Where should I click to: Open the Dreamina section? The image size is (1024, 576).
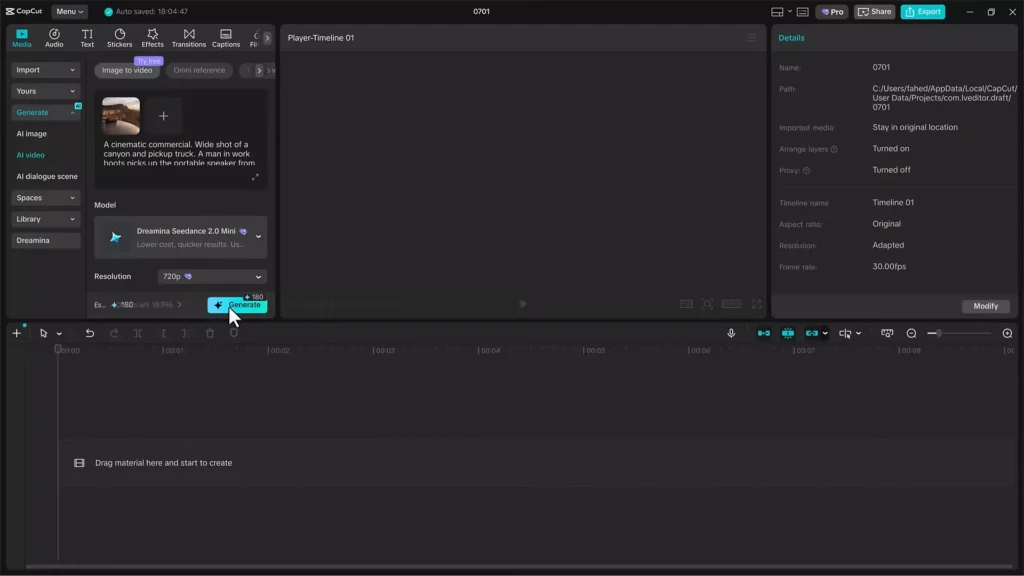click(45, 240)
